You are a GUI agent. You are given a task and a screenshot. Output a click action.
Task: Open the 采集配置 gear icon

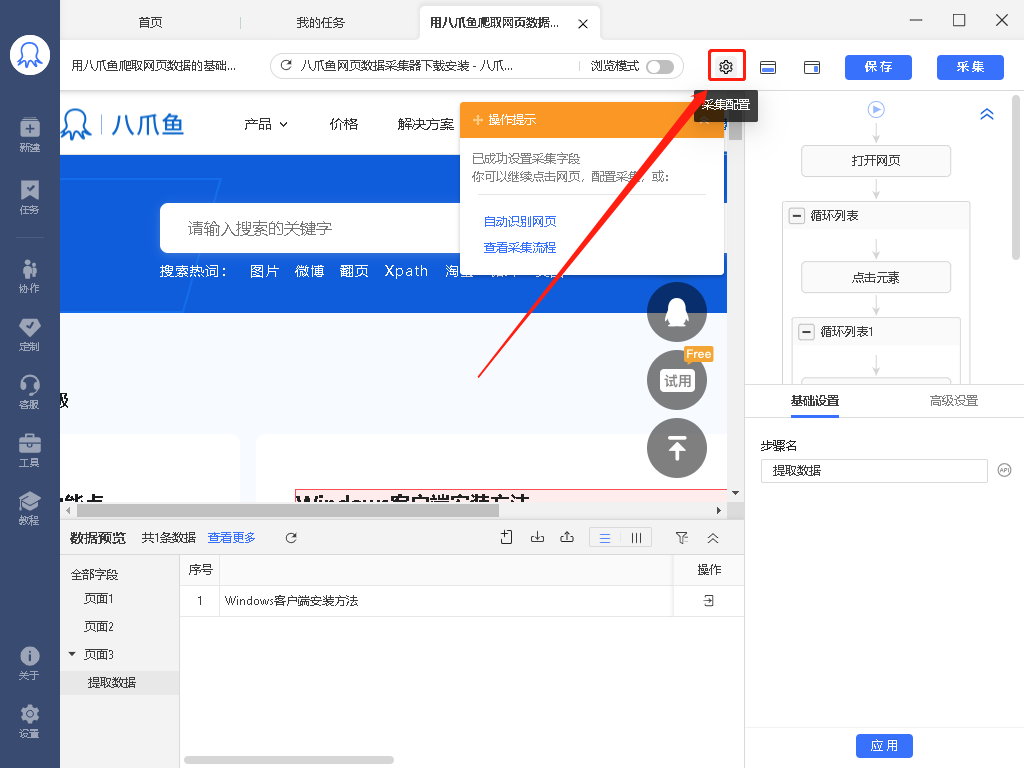pyautogui.click(x=726, y=67)
